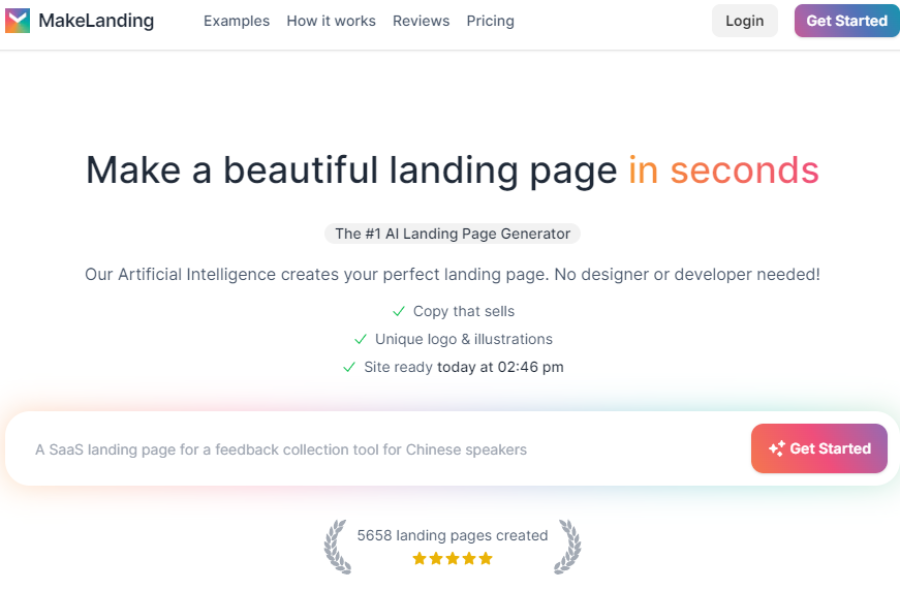Select the right laurel wreath decoration

point(568,546)
